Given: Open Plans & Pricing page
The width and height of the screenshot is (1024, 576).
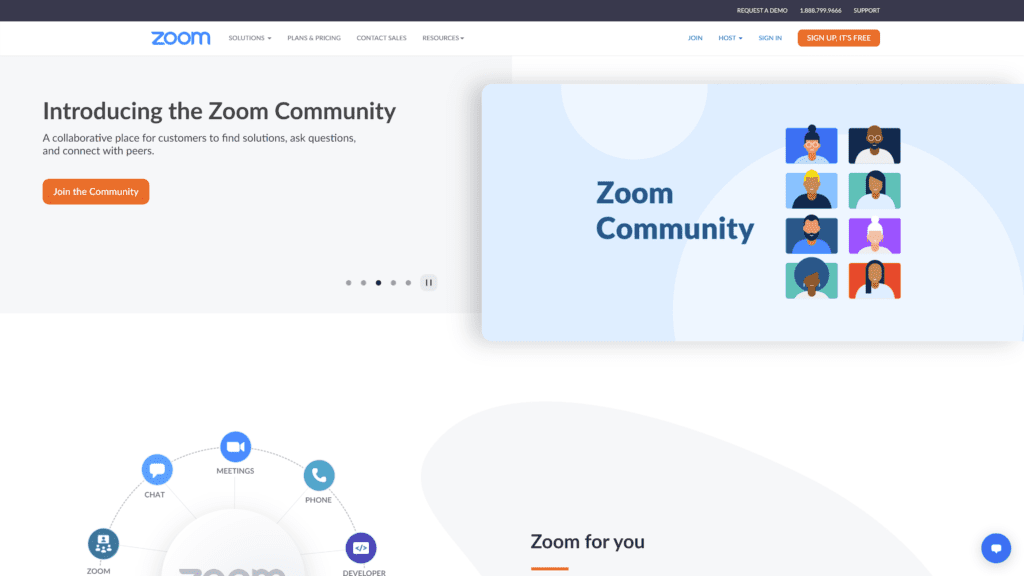Looking at the screenshot, I should [x=314, y=38].
